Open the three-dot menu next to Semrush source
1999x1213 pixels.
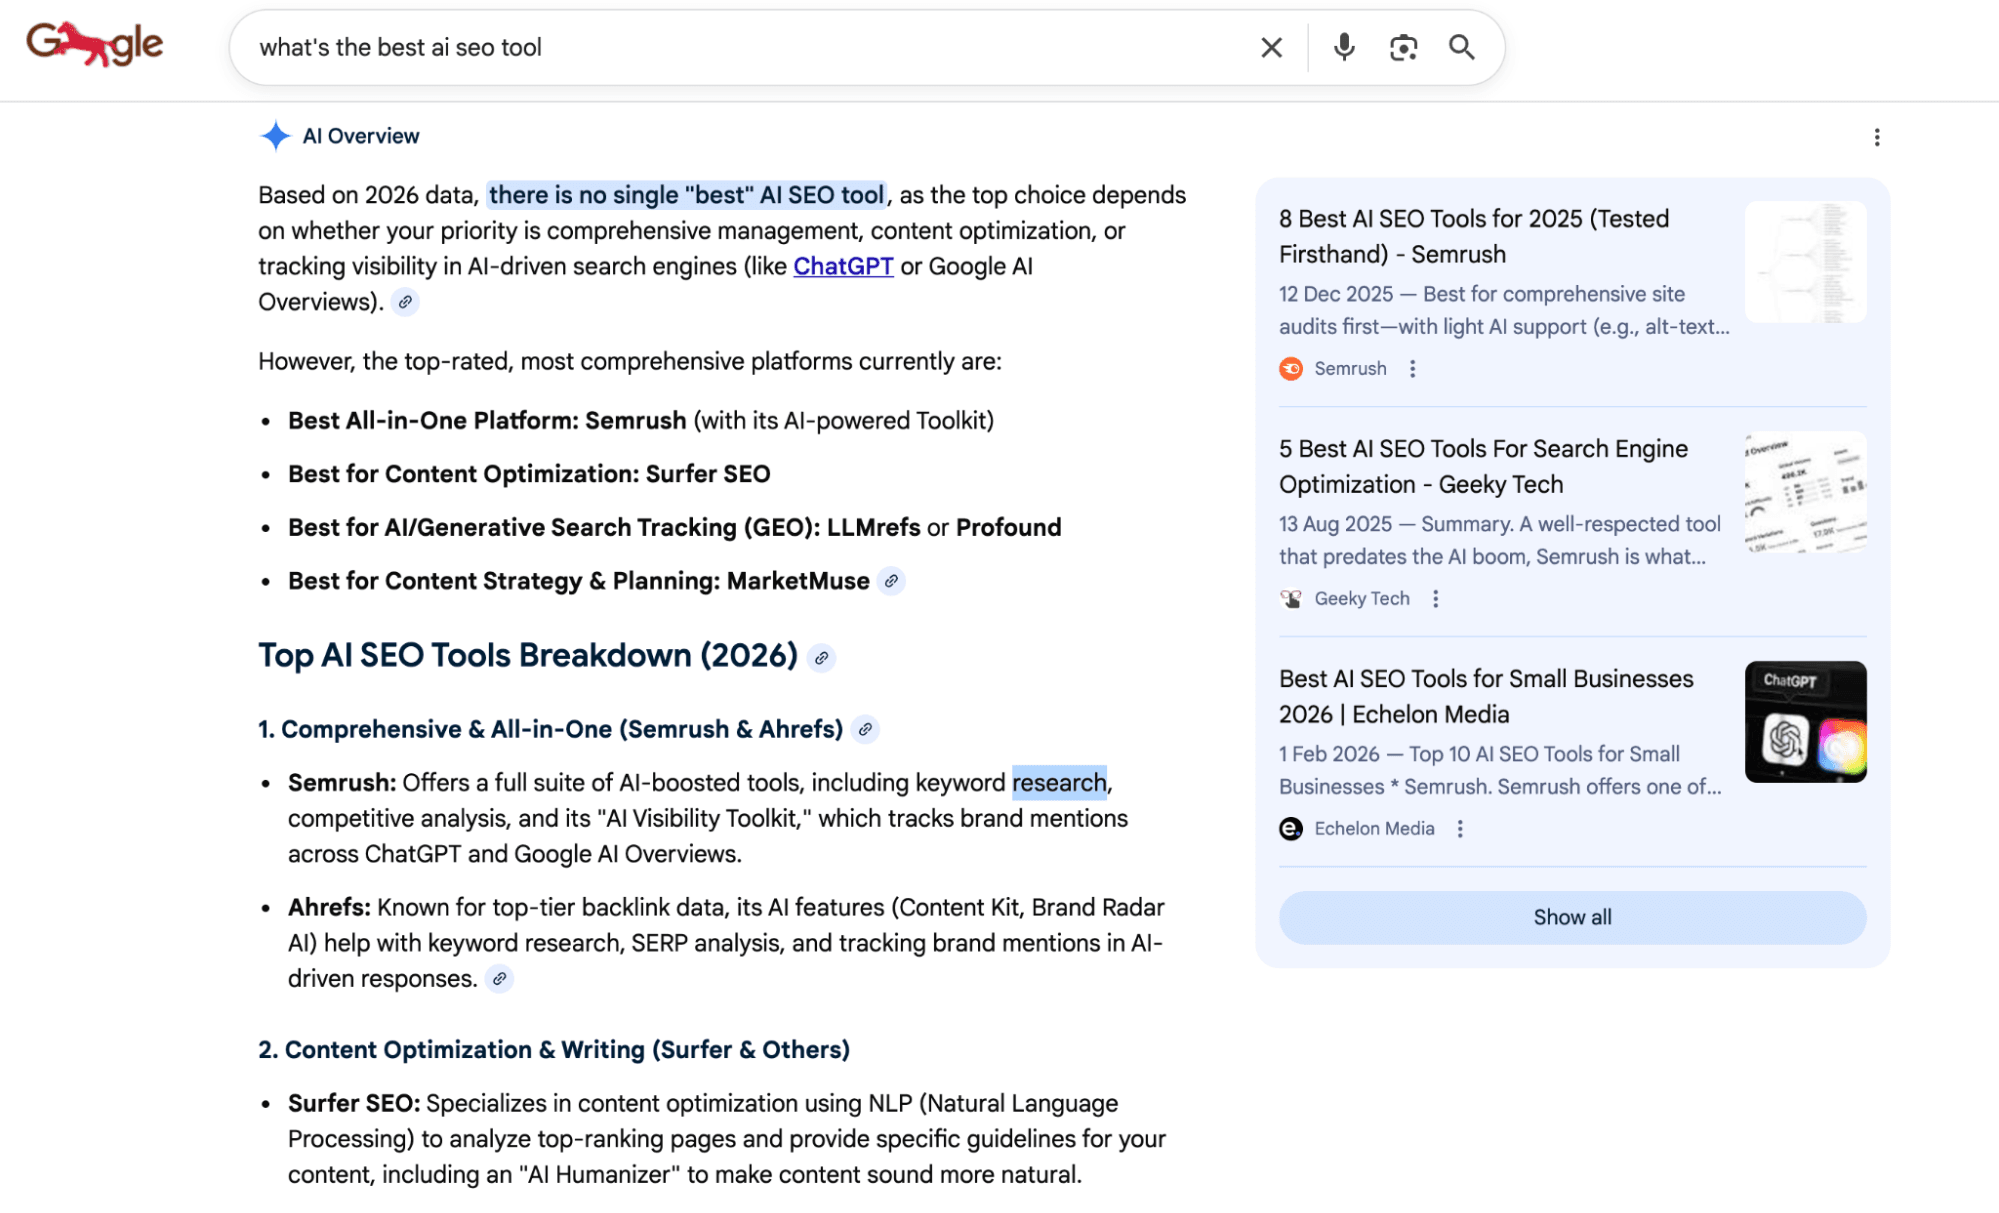(1413, 368)
